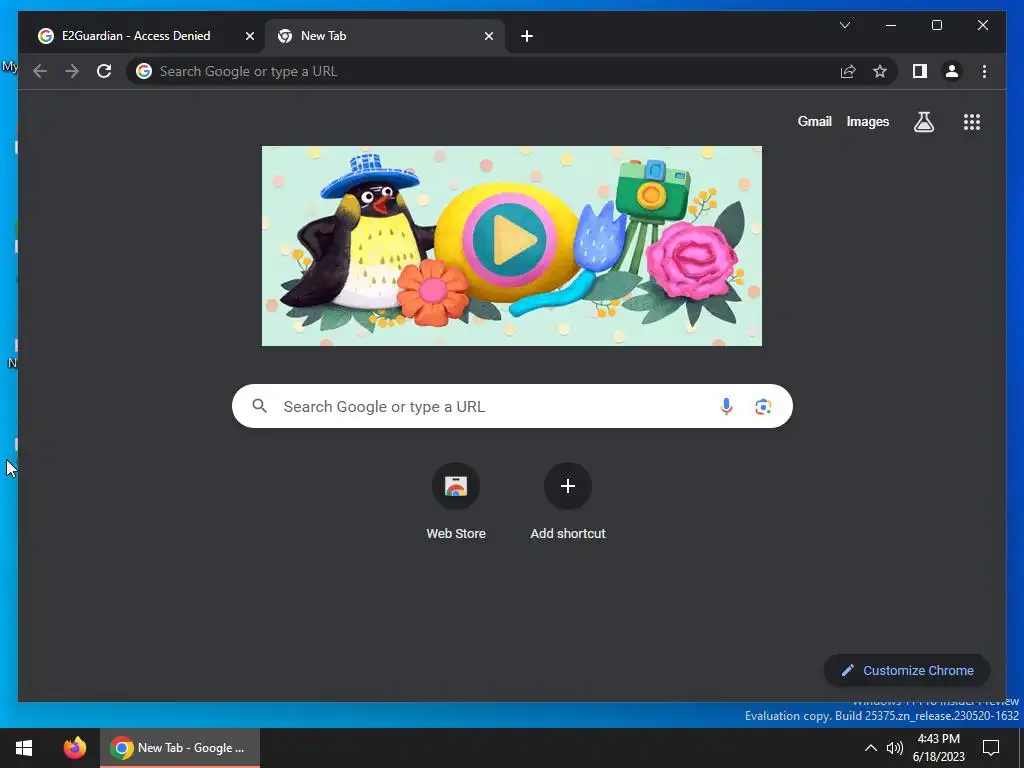Viewport: 1024px width, 768px height.
Task: Open Google Images link
Action: pyautogui.click(x=867, y=121)
